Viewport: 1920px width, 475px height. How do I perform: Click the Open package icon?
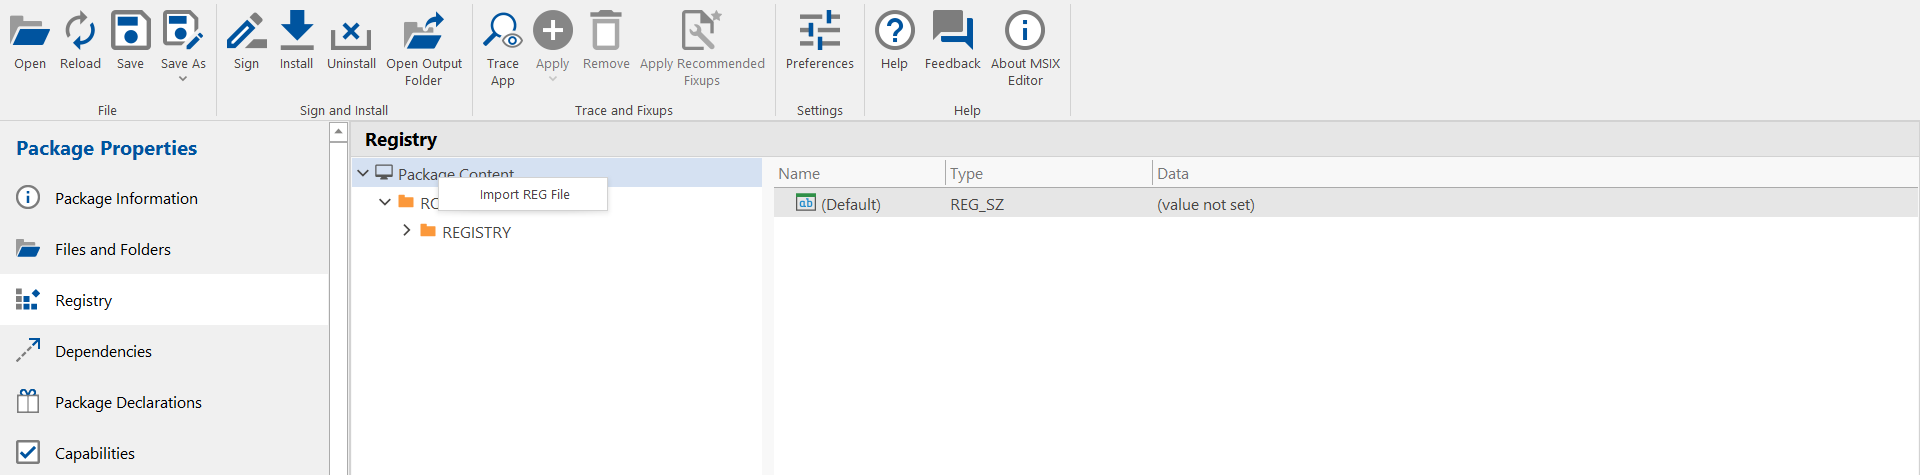(30, 32)
